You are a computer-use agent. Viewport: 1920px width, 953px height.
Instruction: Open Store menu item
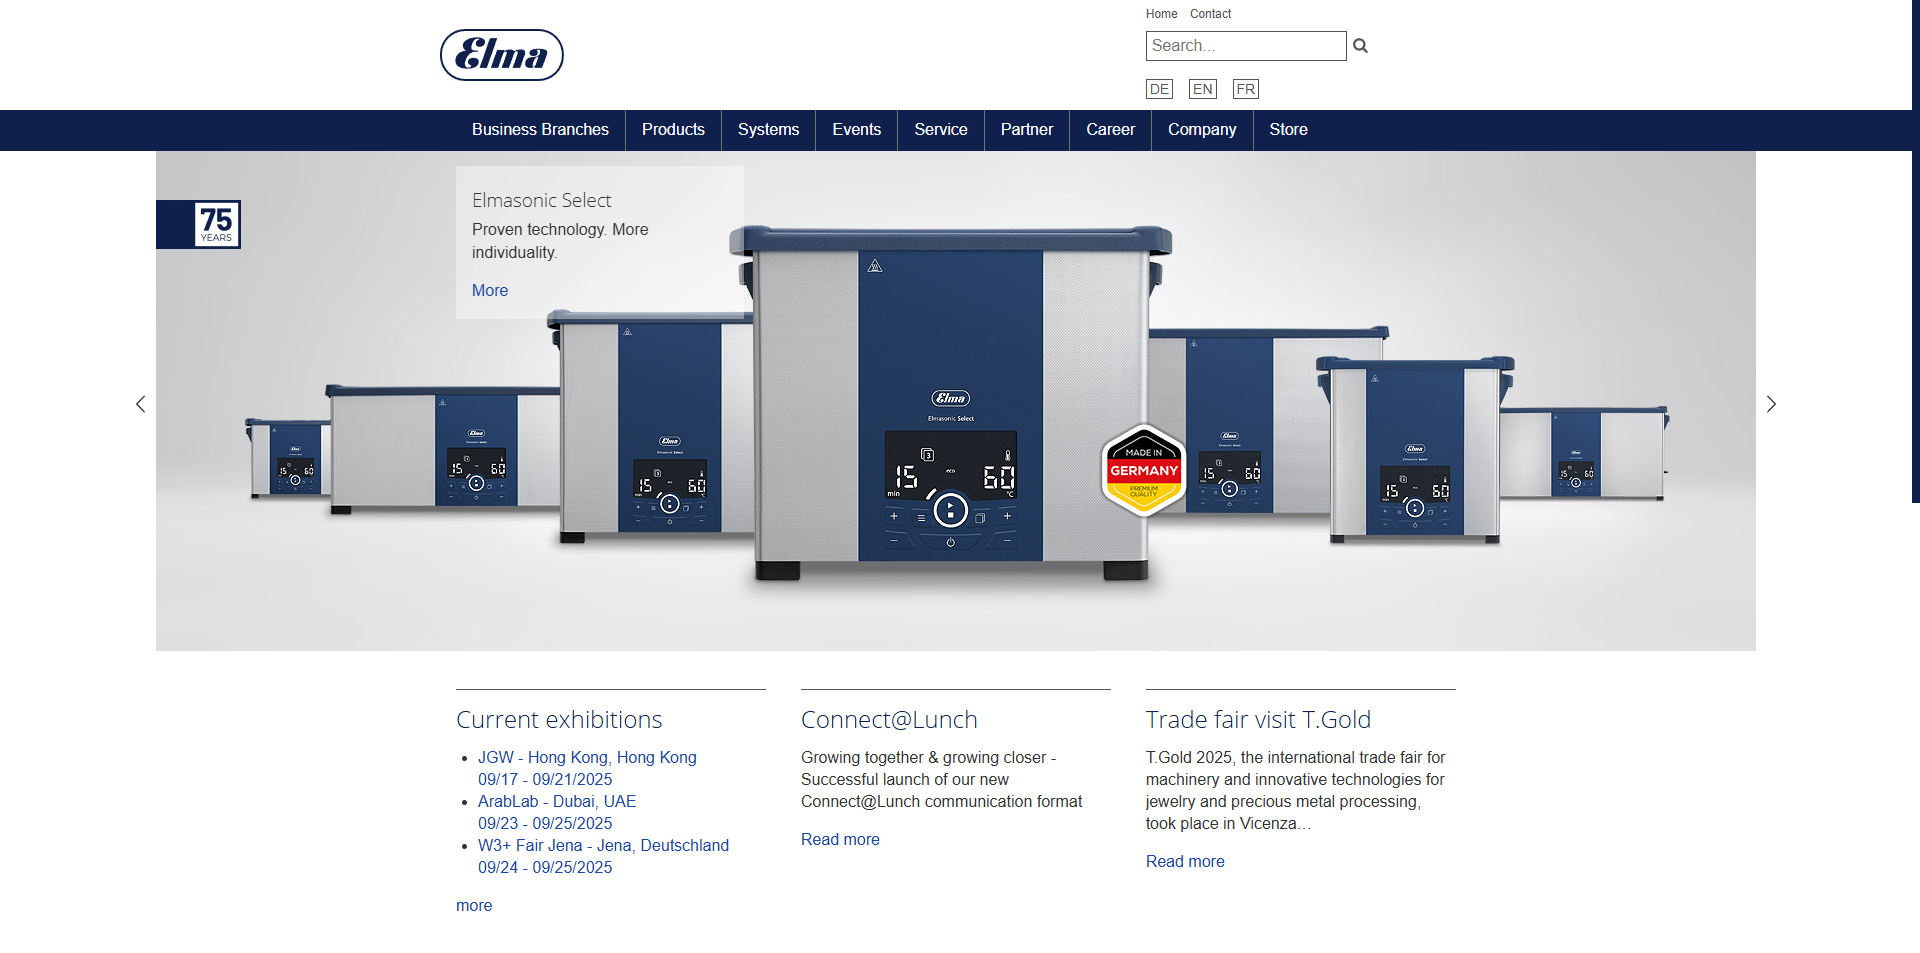tap(1288, 130)
